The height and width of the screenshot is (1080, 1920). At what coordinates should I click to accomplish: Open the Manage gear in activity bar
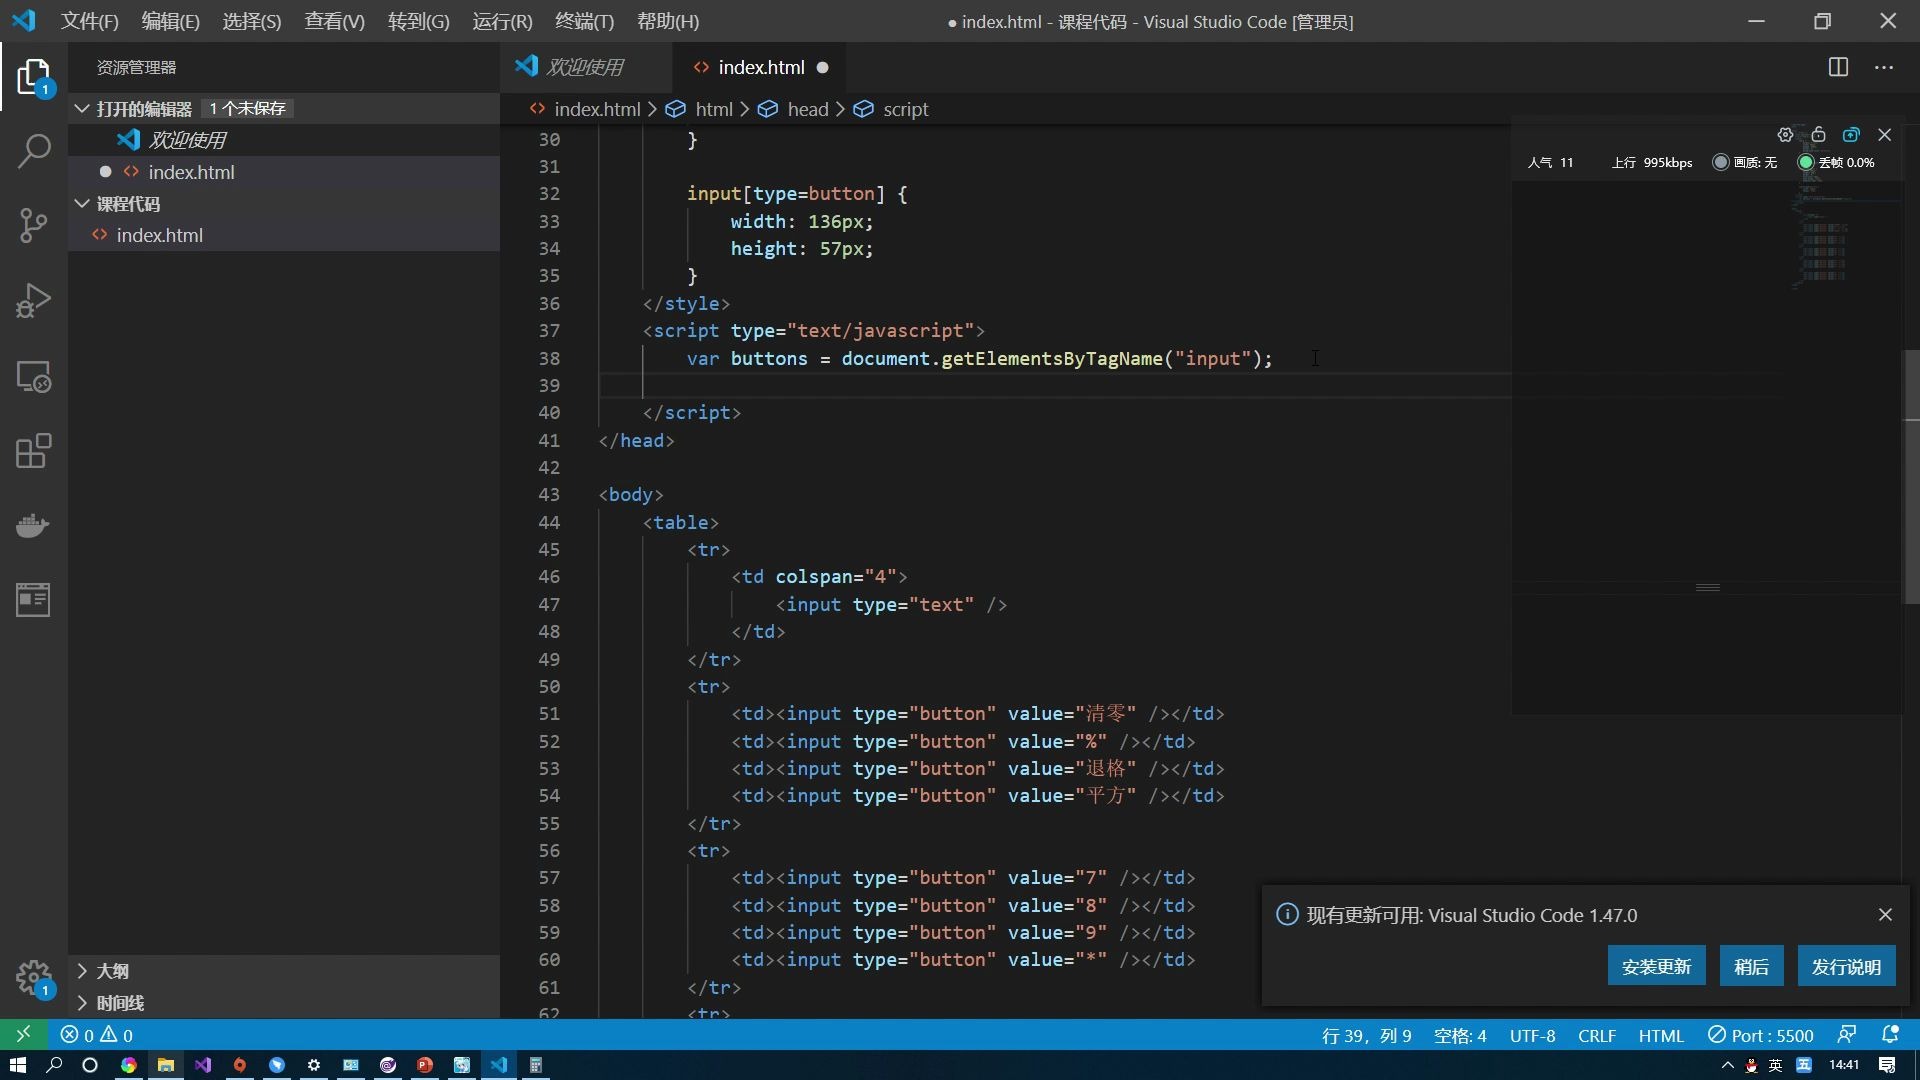coord(33,977)
